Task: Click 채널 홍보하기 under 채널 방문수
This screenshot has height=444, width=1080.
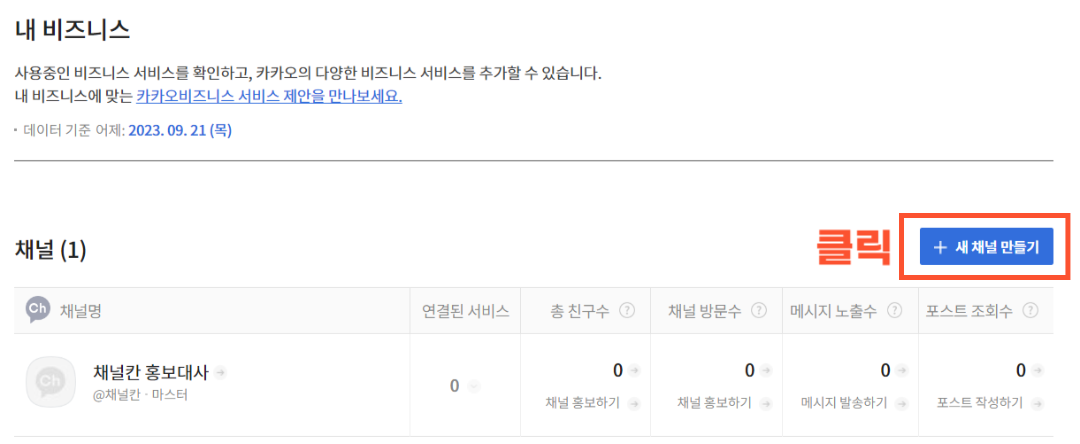Action: [x=715, y=403]
